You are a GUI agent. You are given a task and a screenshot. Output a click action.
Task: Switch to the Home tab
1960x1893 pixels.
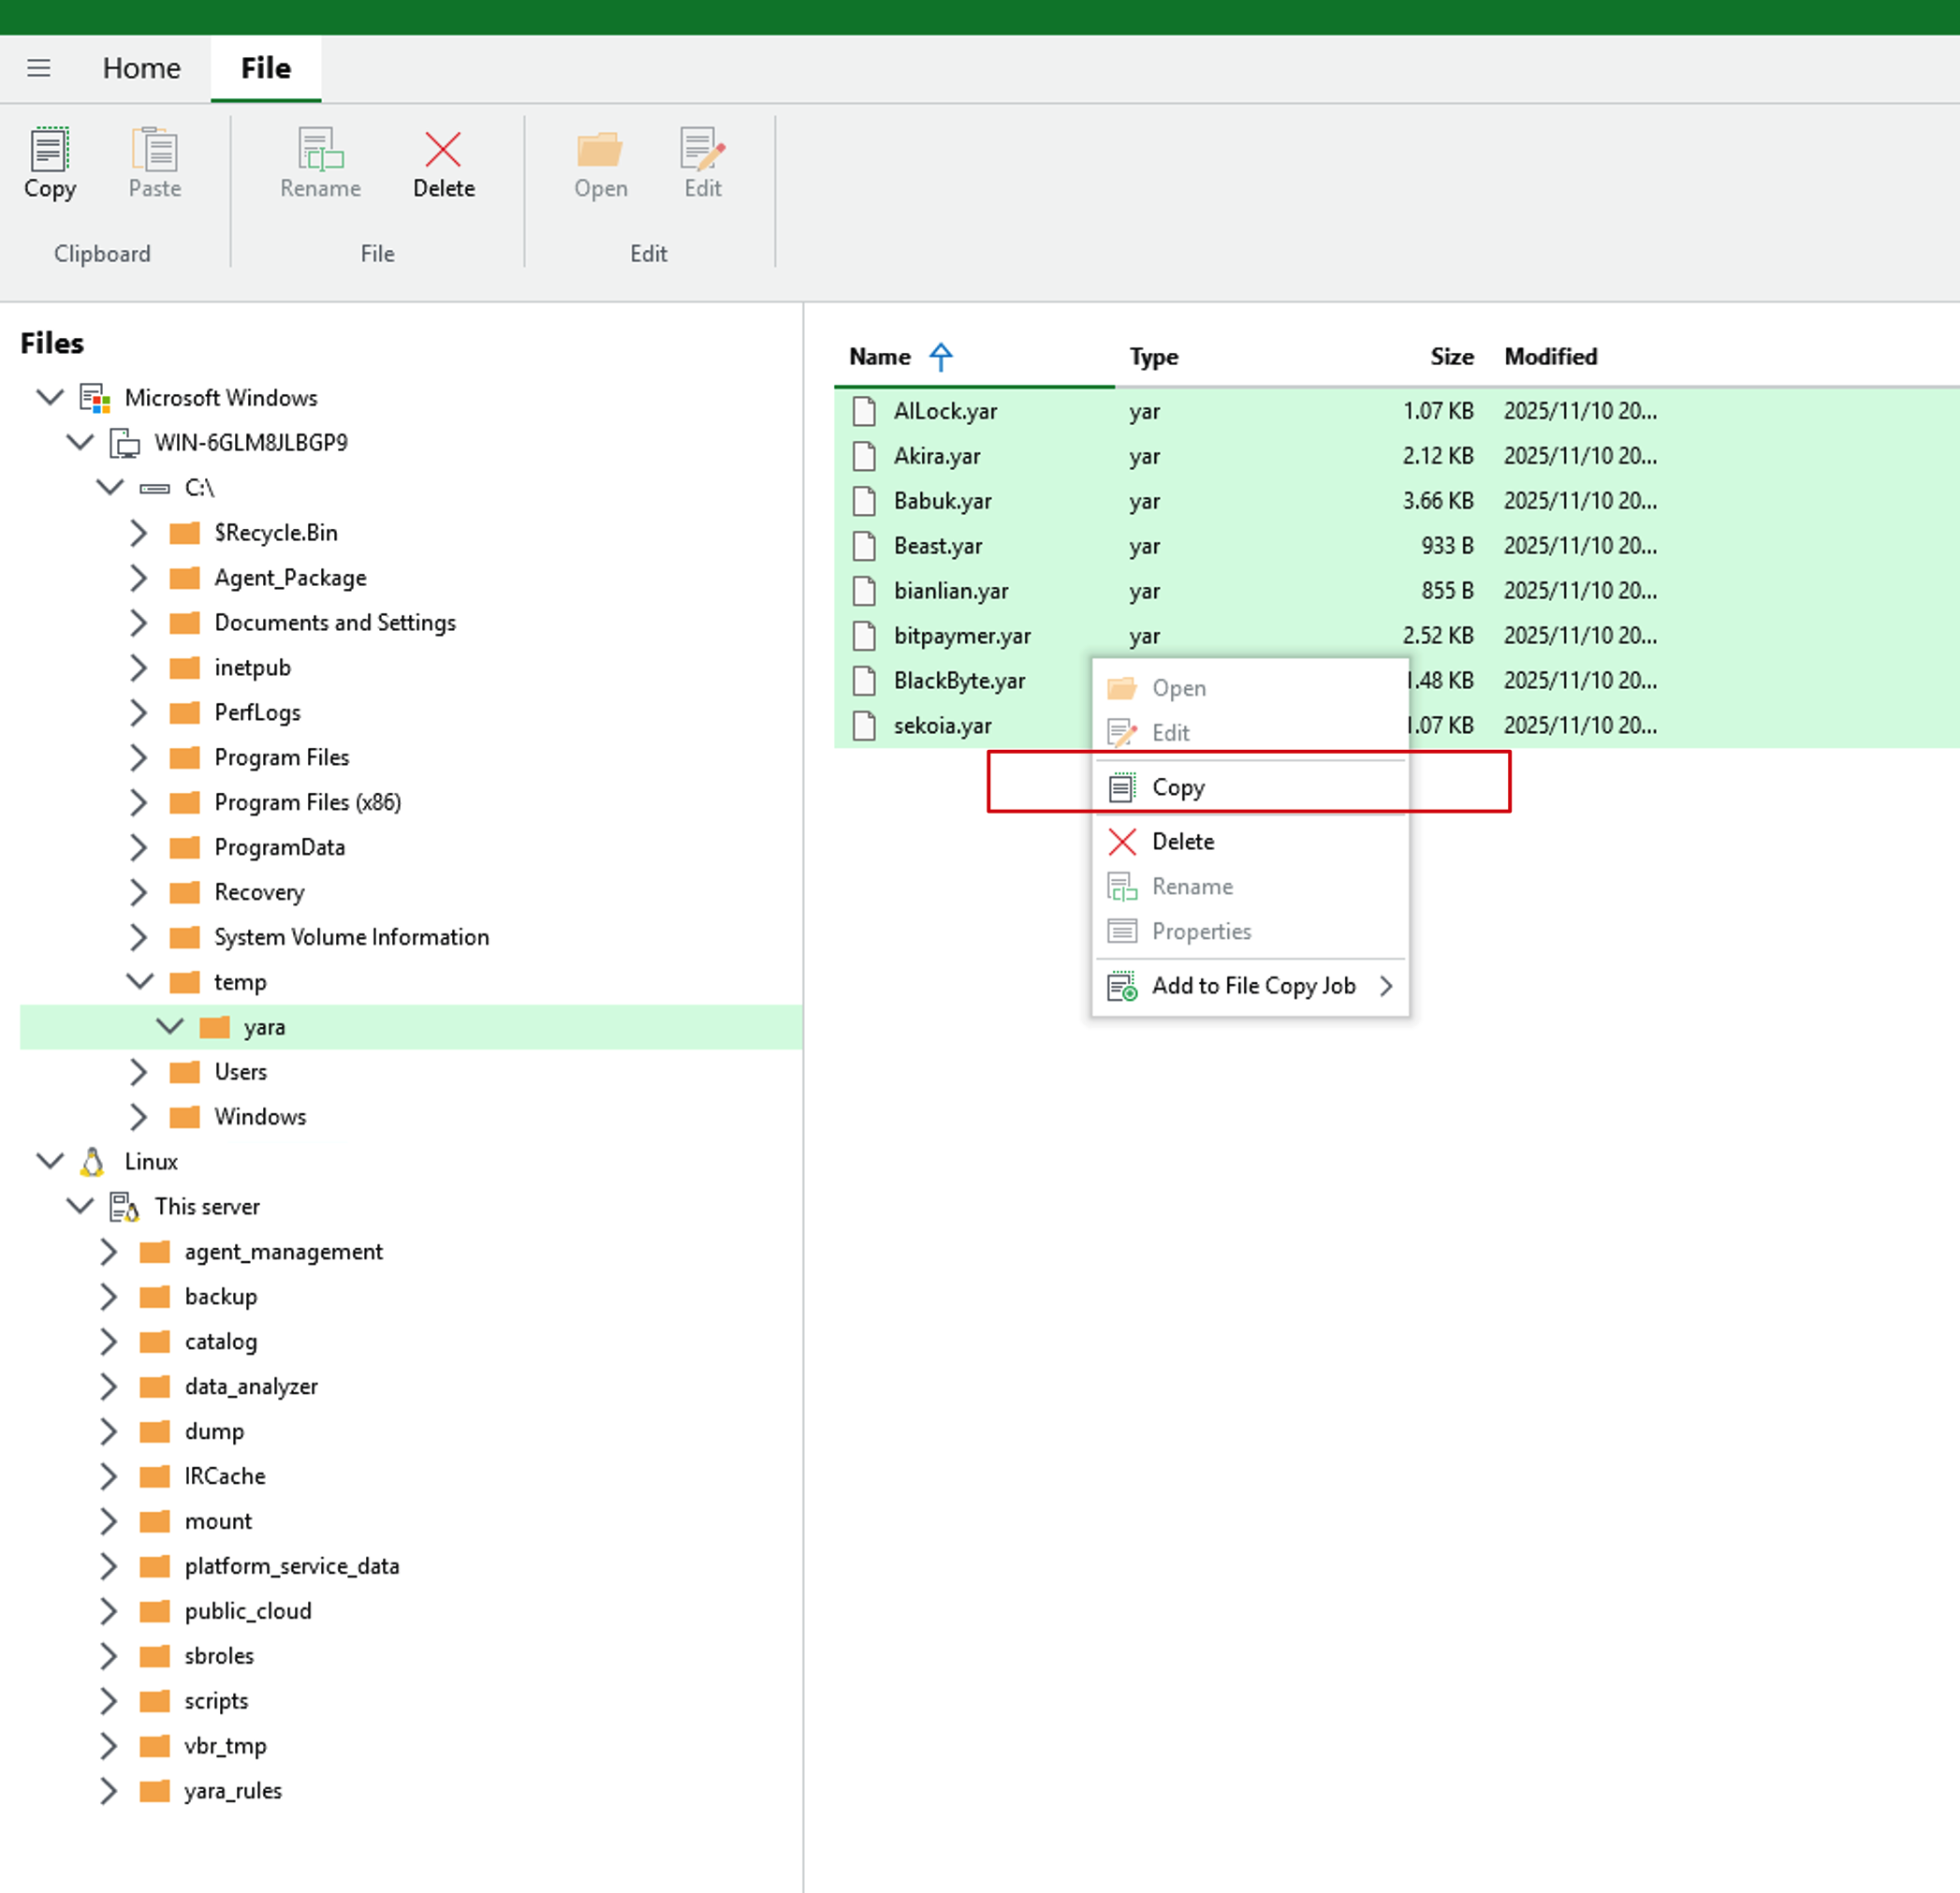click(141, 68)
